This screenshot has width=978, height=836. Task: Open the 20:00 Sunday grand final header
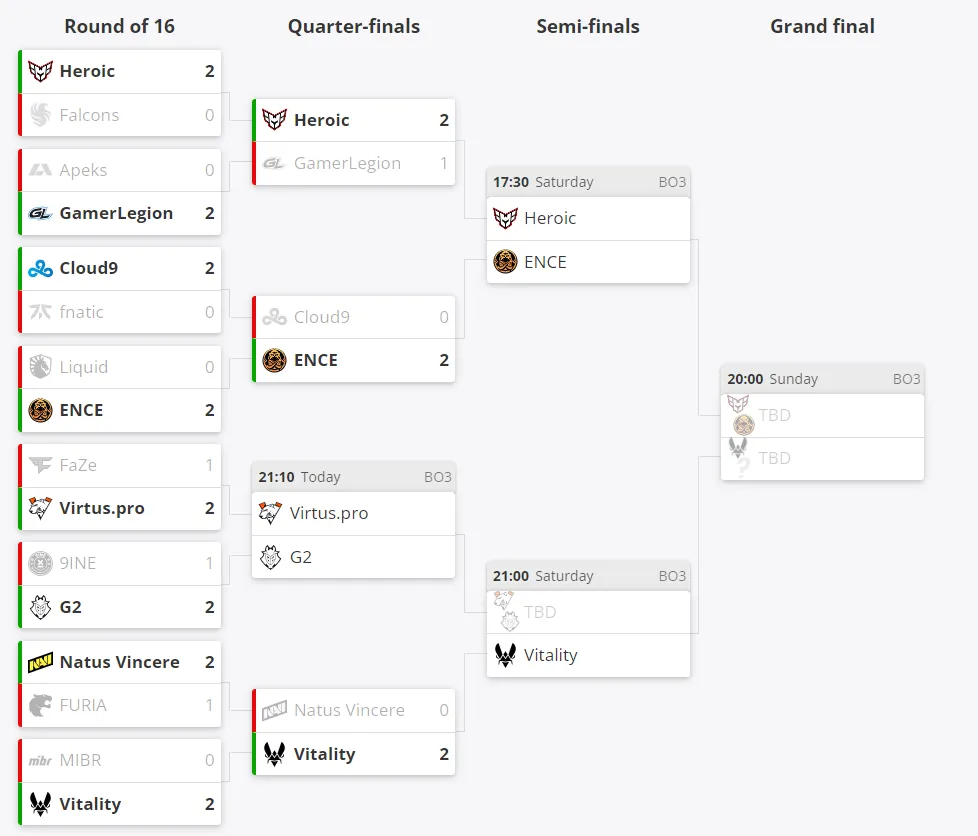coord(822,379)
